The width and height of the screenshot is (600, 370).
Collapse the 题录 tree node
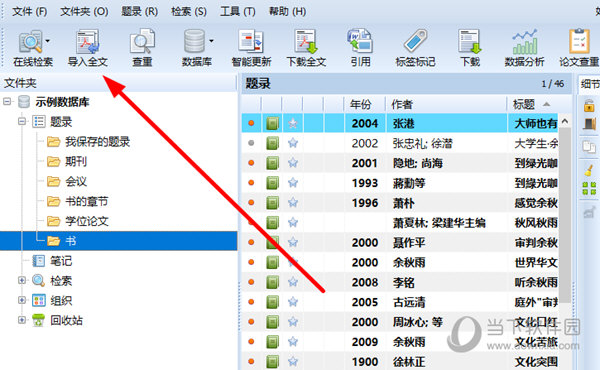22,122
